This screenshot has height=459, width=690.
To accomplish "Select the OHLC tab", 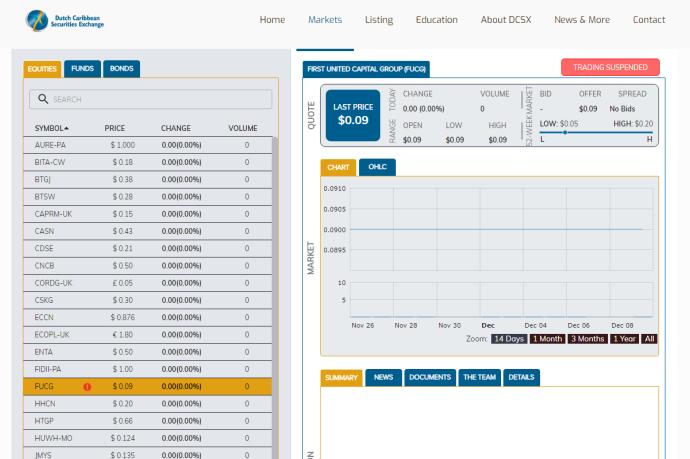I will coord(377,167).
